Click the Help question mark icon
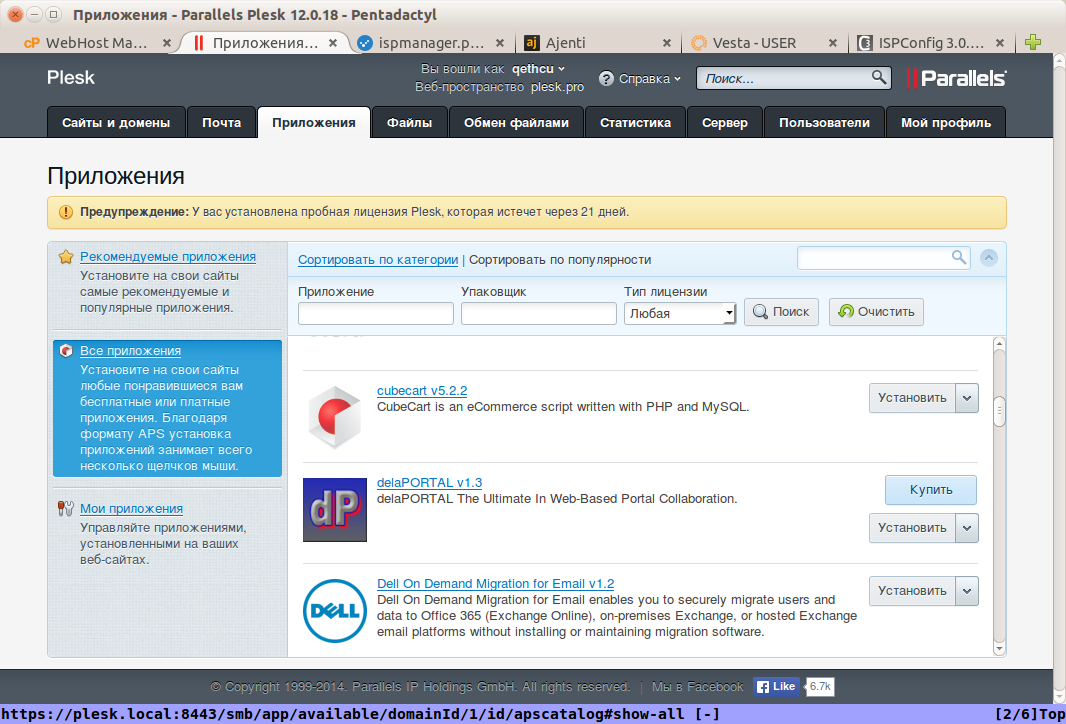 [x=606, y=79]
